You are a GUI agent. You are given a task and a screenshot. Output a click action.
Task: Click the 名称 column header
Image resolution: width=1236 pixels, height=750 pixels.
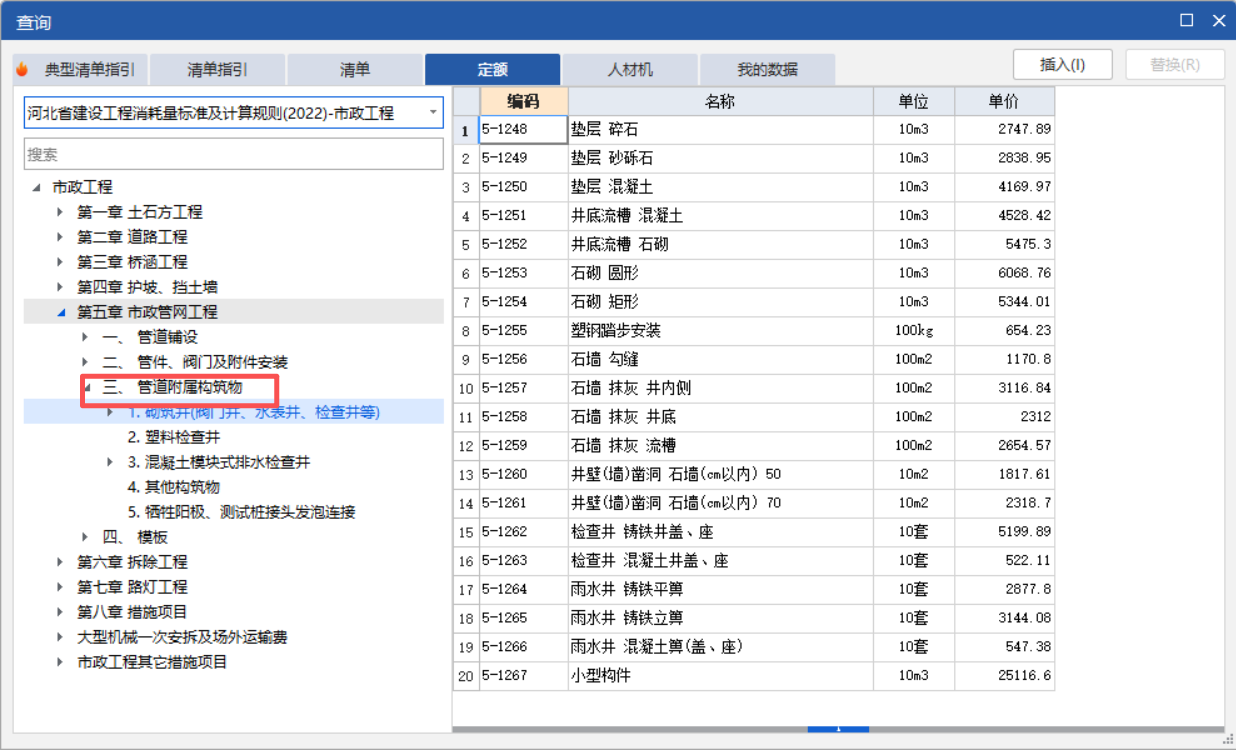click(x=720, y=101)
